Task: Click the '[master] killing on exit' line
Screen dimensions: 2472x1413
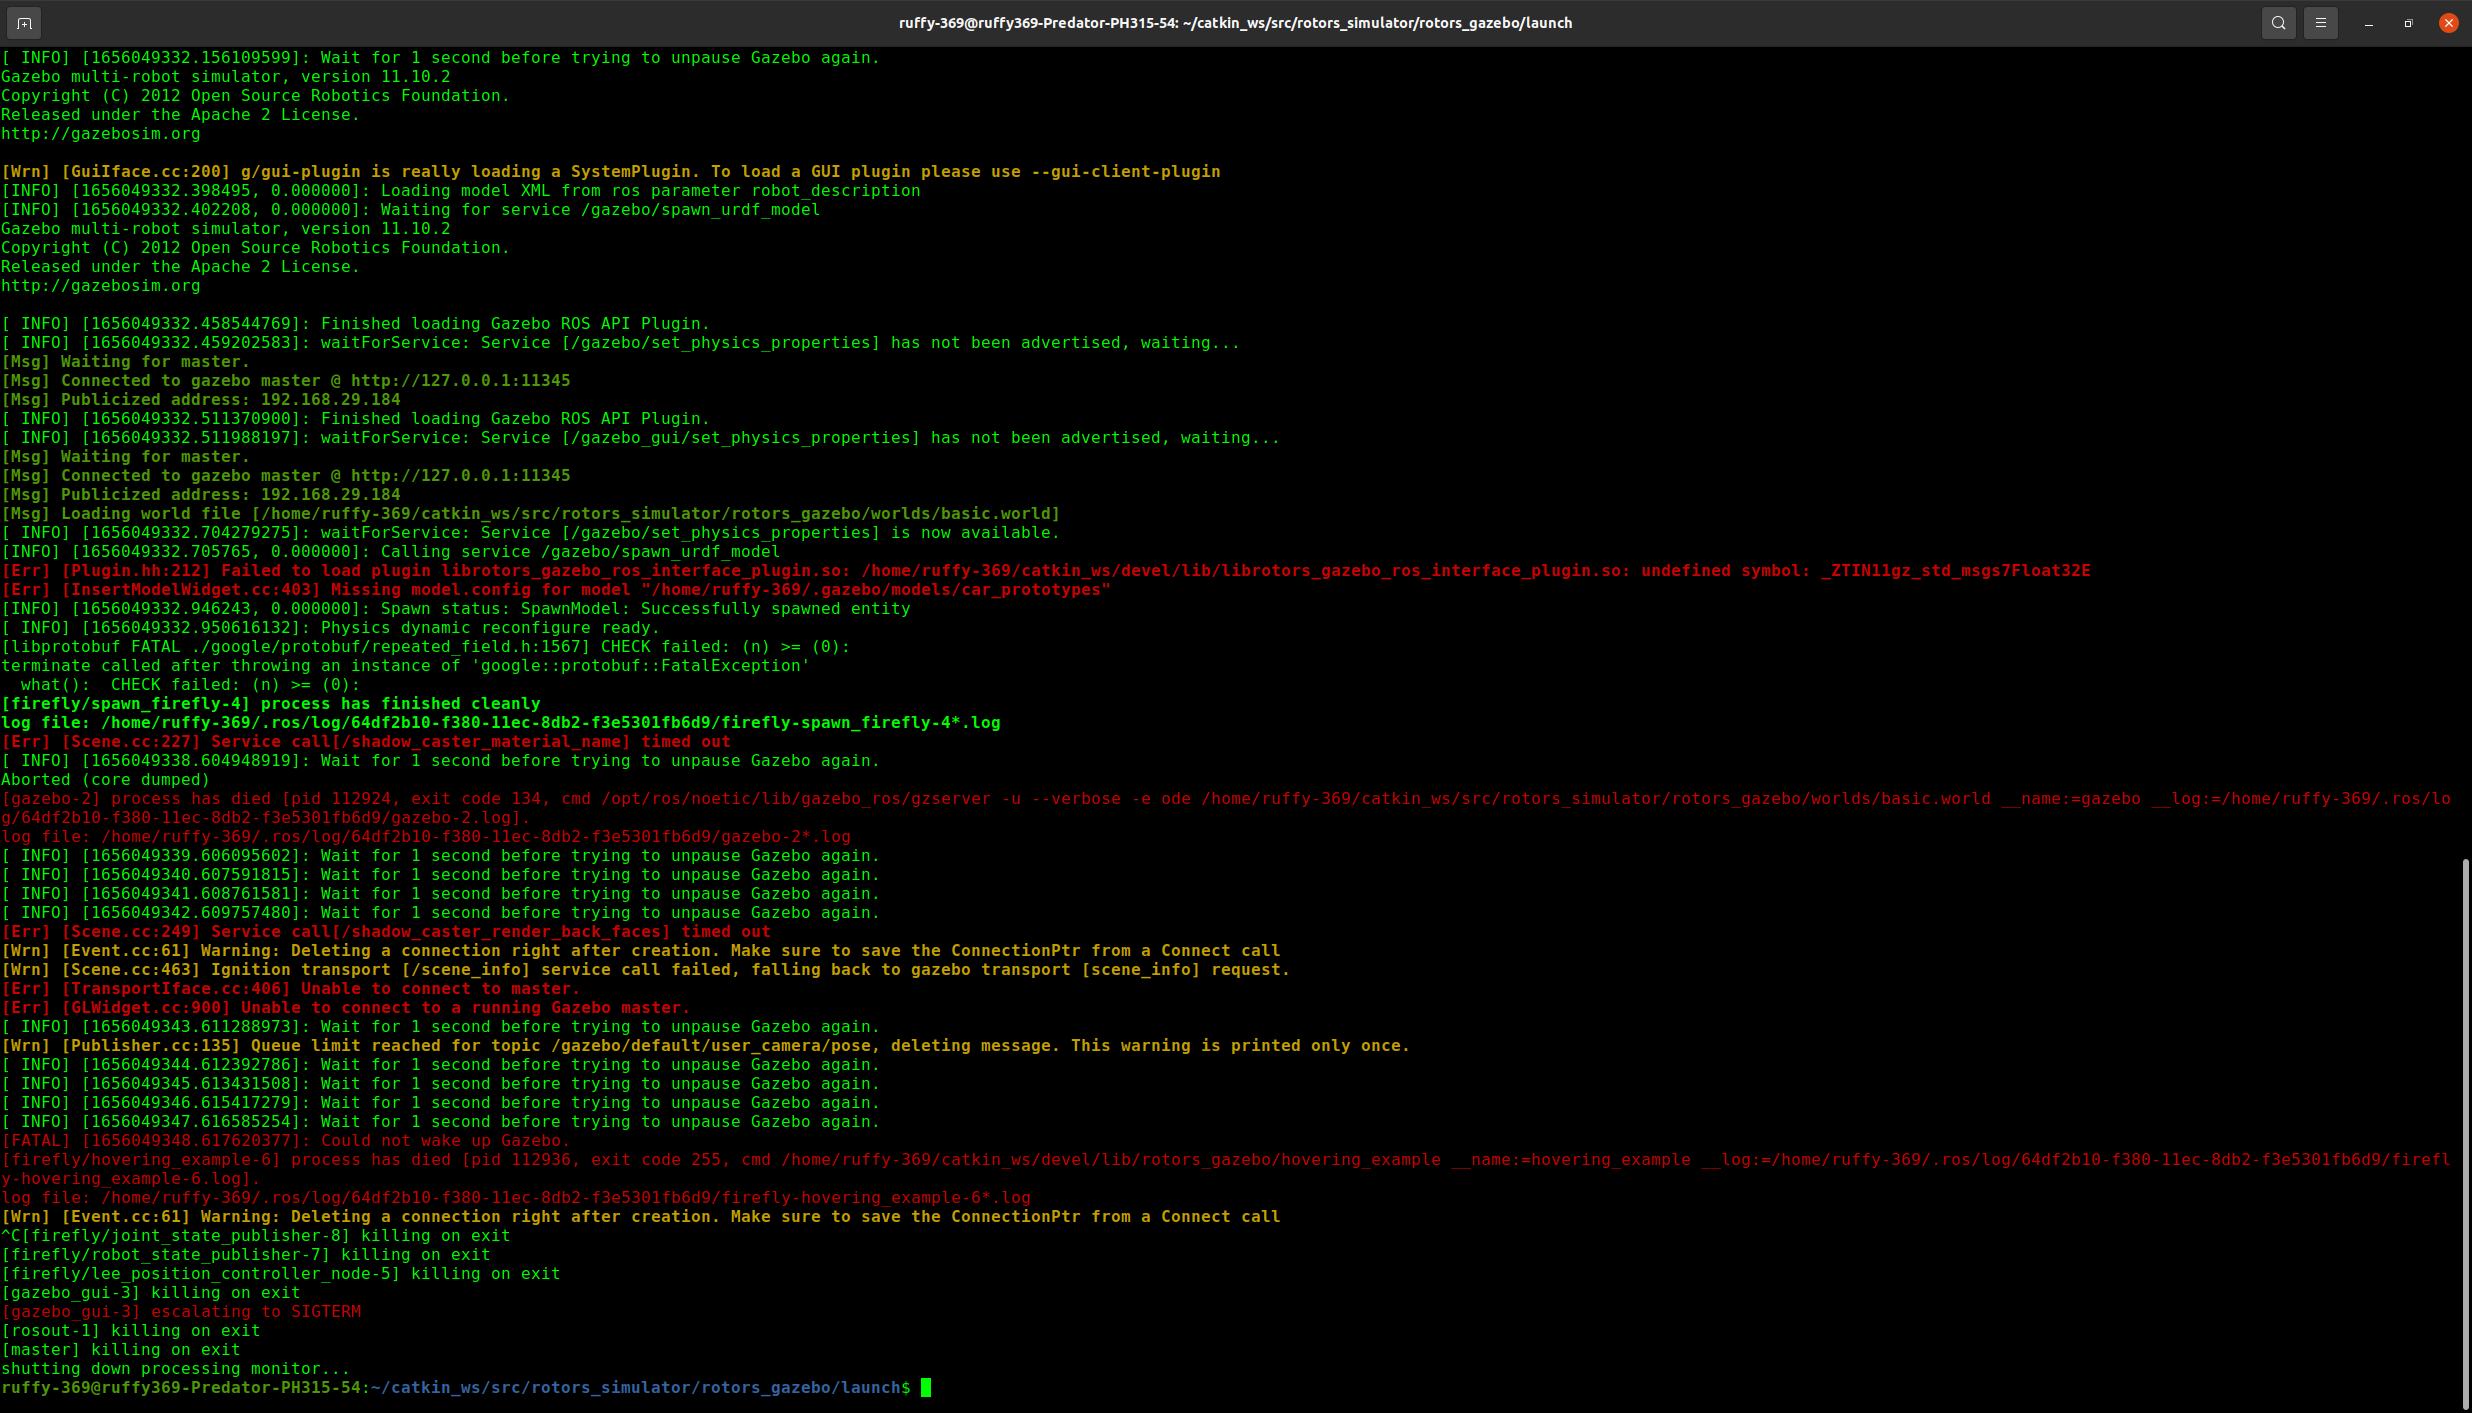Action: pos(120,1350)
